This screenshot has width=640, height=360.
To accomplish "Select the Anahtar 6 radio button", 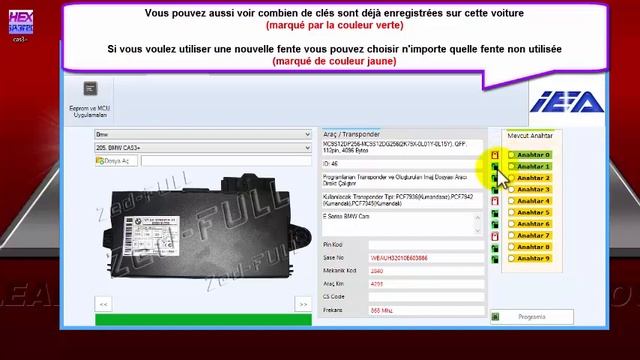I will [x=511, y=224].
